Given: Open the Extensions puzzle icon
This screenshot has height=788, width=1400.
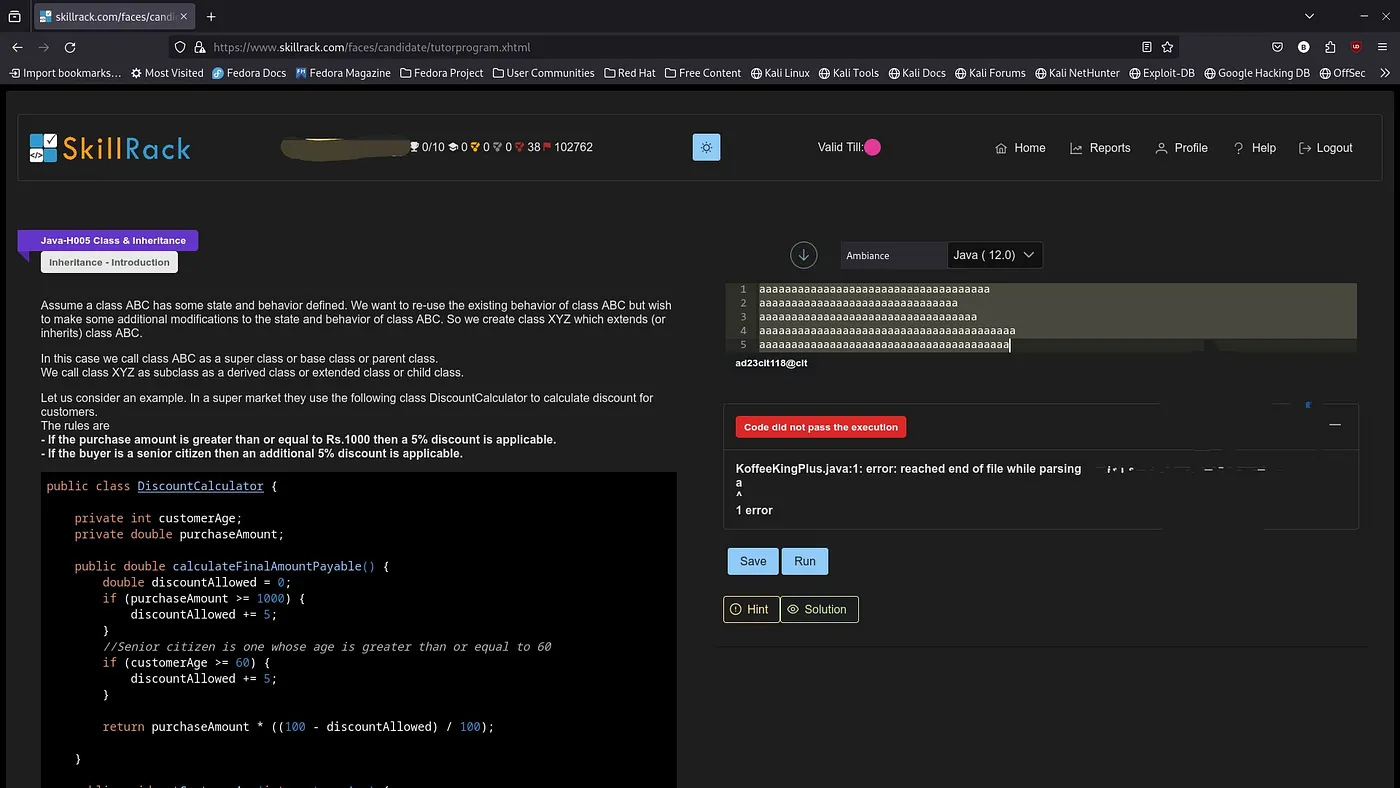Looking at the screenshot, I should point(1330,47).
